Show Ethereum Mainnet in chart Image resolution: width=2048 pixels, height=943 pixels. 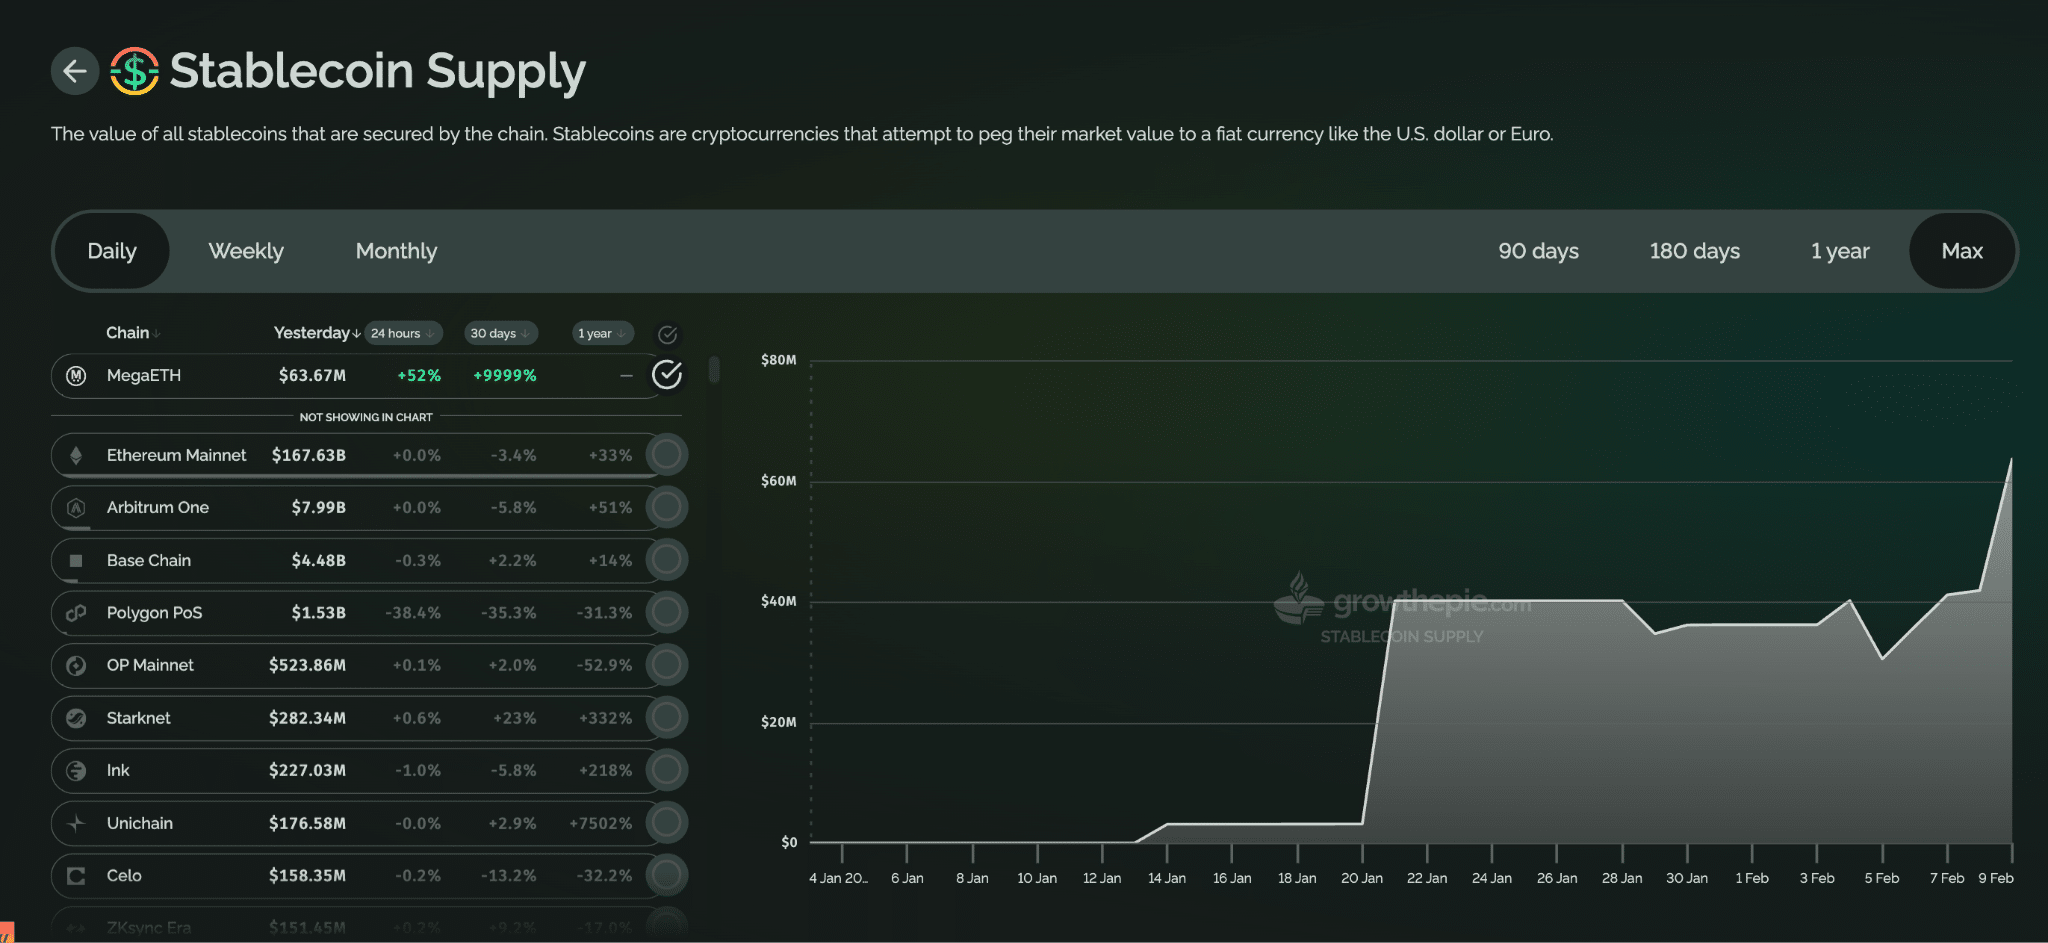point(666,455)
